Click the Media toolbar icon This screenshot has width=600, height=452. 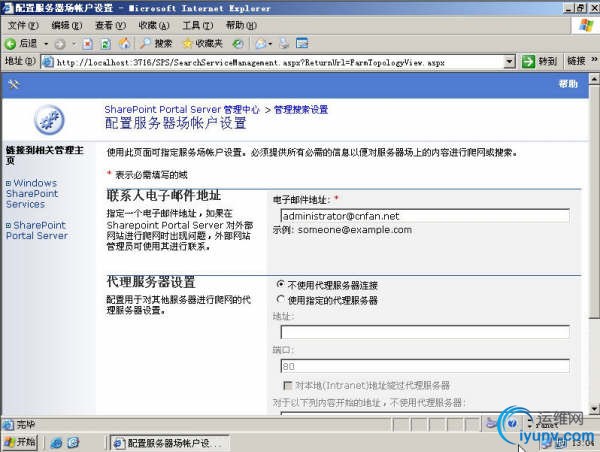(238, 44)
